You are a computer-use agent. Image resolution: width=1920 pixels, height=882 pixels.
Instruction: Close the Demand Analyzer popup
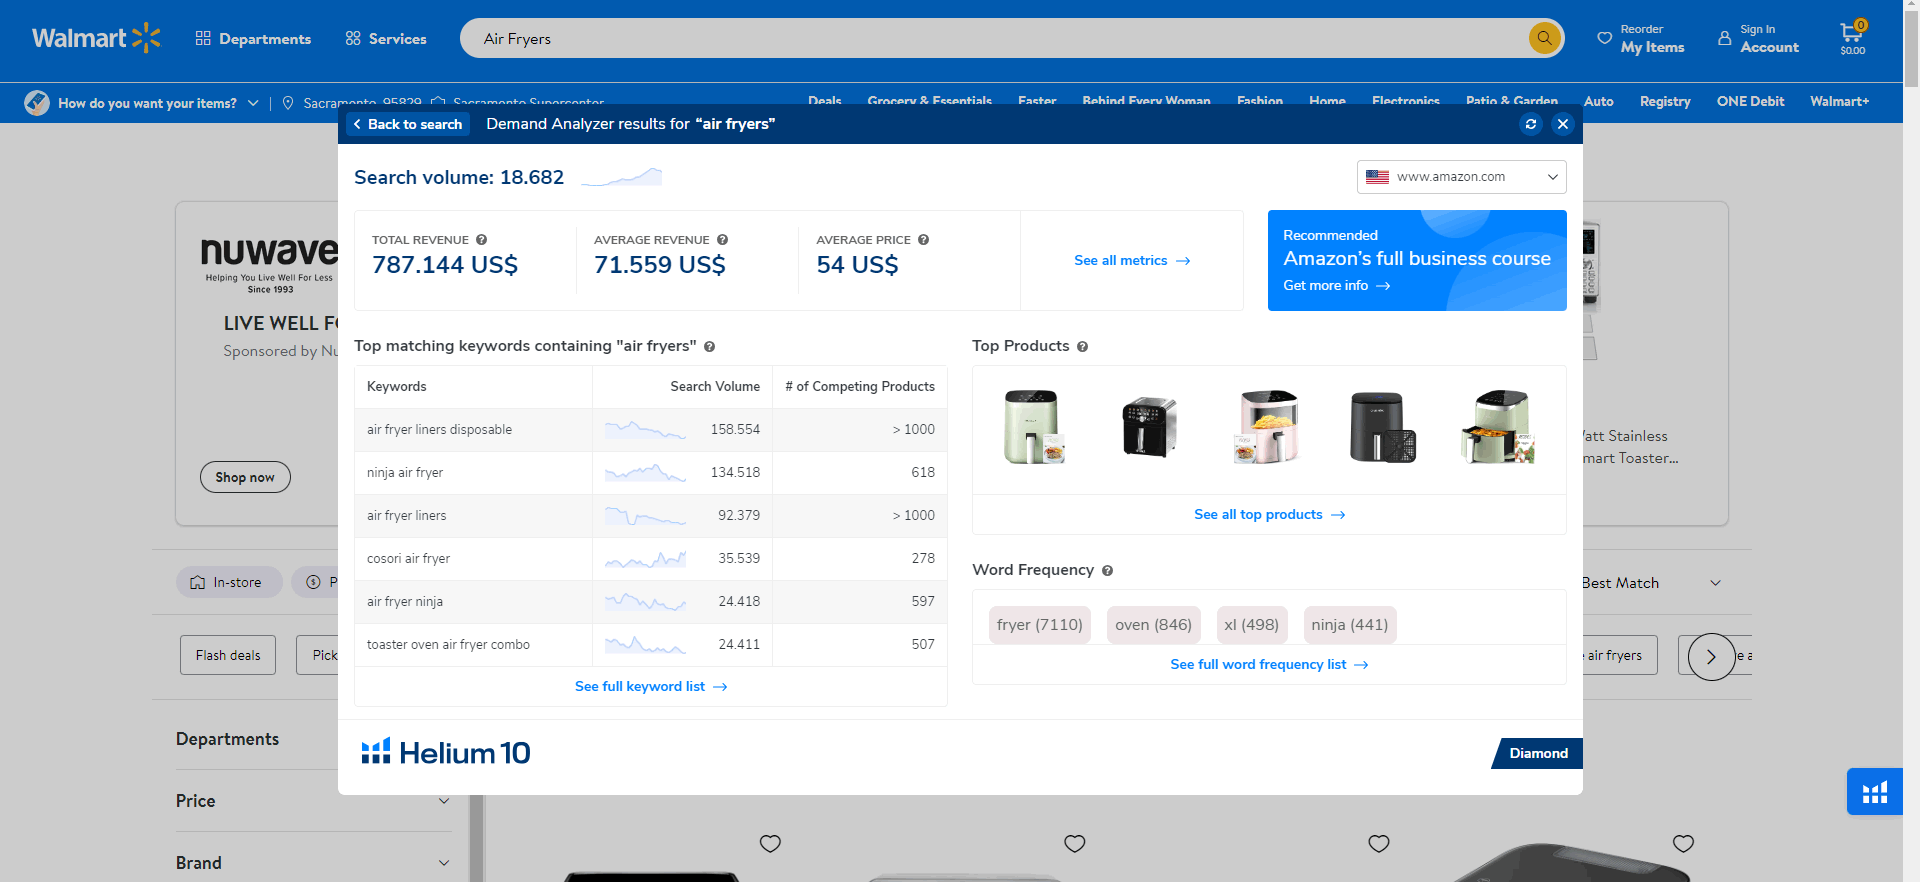(x=1562, y=124)
